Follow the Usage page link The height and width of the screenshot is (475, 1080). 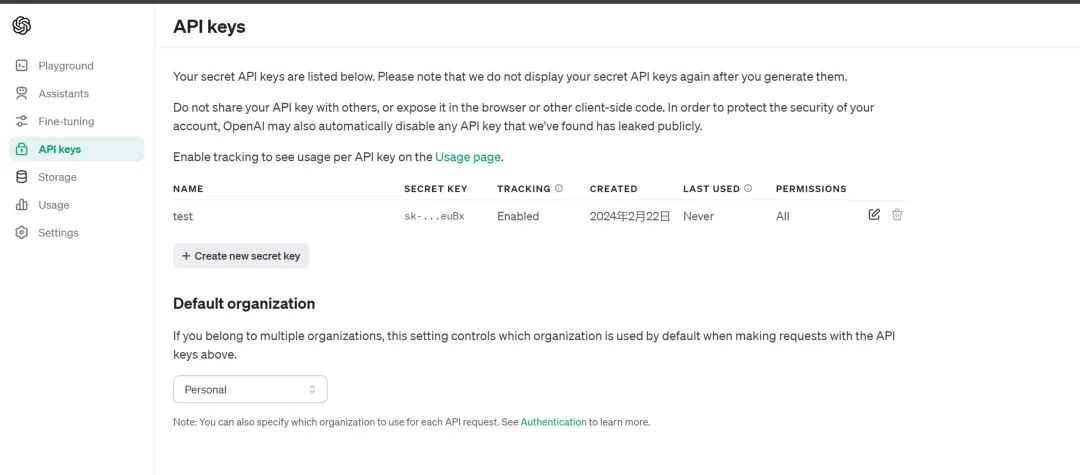pyautogui.click(x=467, y=157)
